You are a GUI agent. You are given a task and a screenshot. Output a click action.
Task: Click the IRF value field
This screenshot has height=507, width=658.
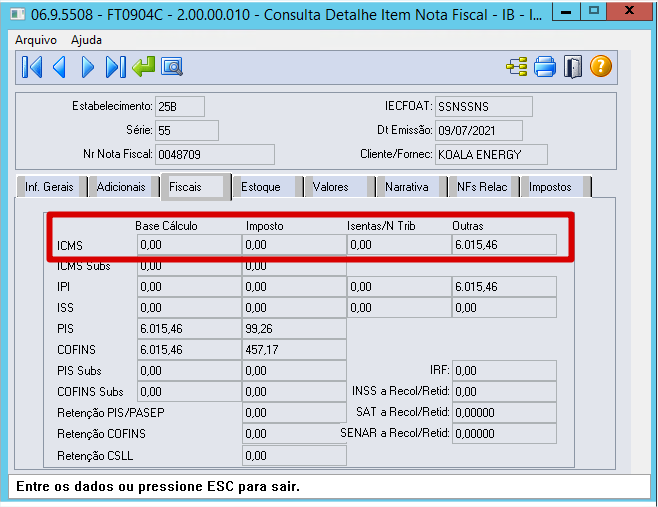tap(504, 371)
